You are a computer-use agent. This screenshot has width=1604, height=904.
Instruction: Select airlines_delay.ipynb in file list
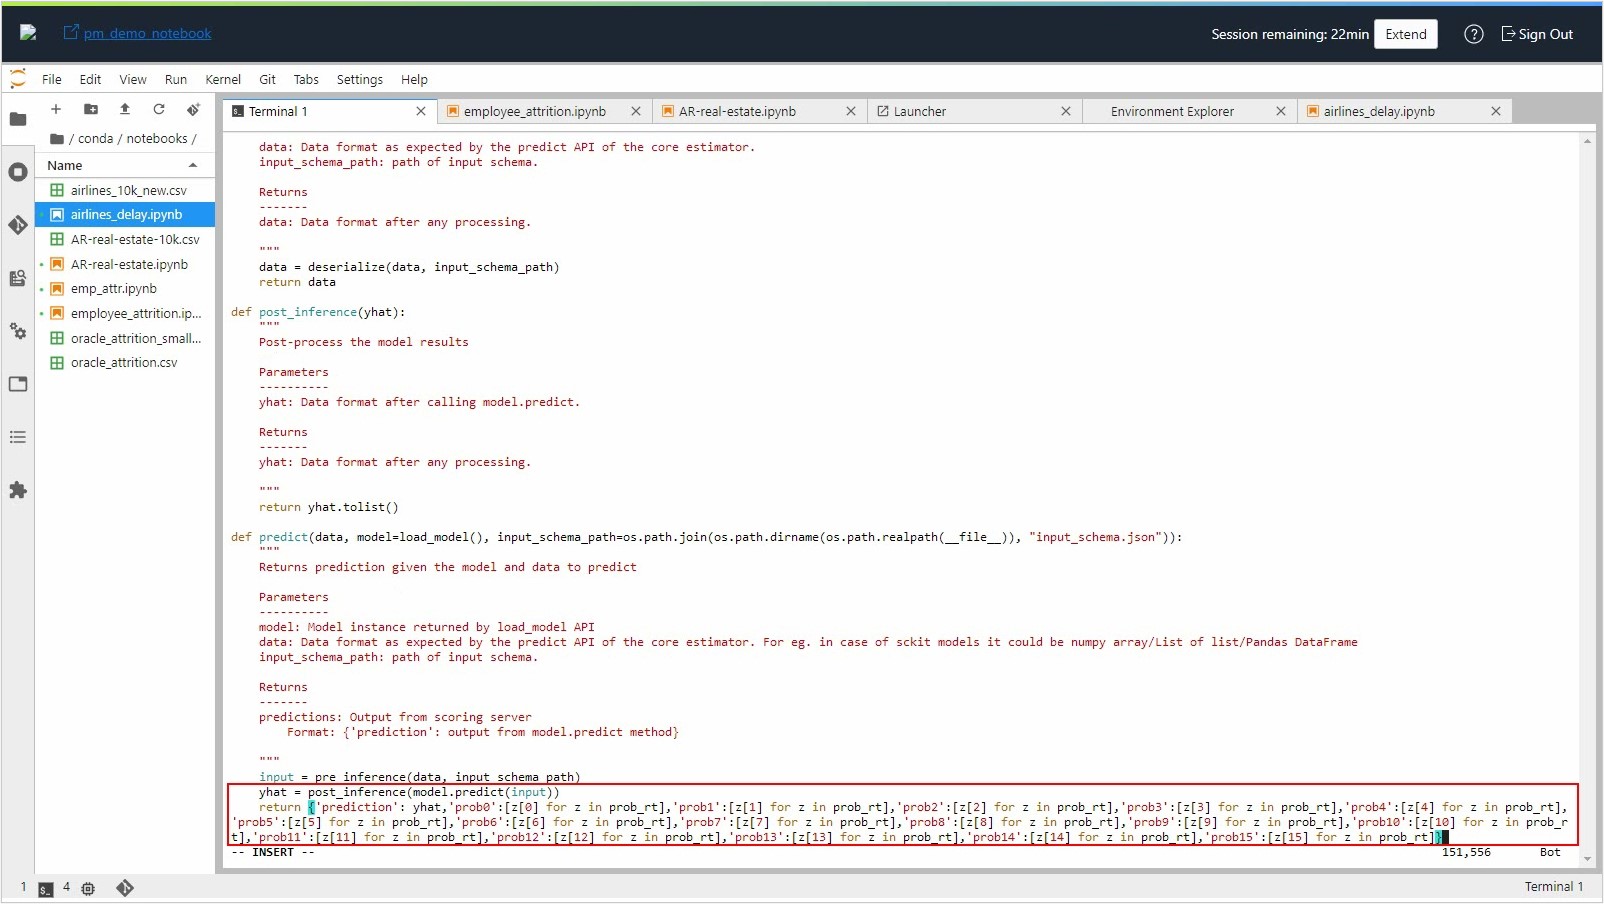click(125, 214)
